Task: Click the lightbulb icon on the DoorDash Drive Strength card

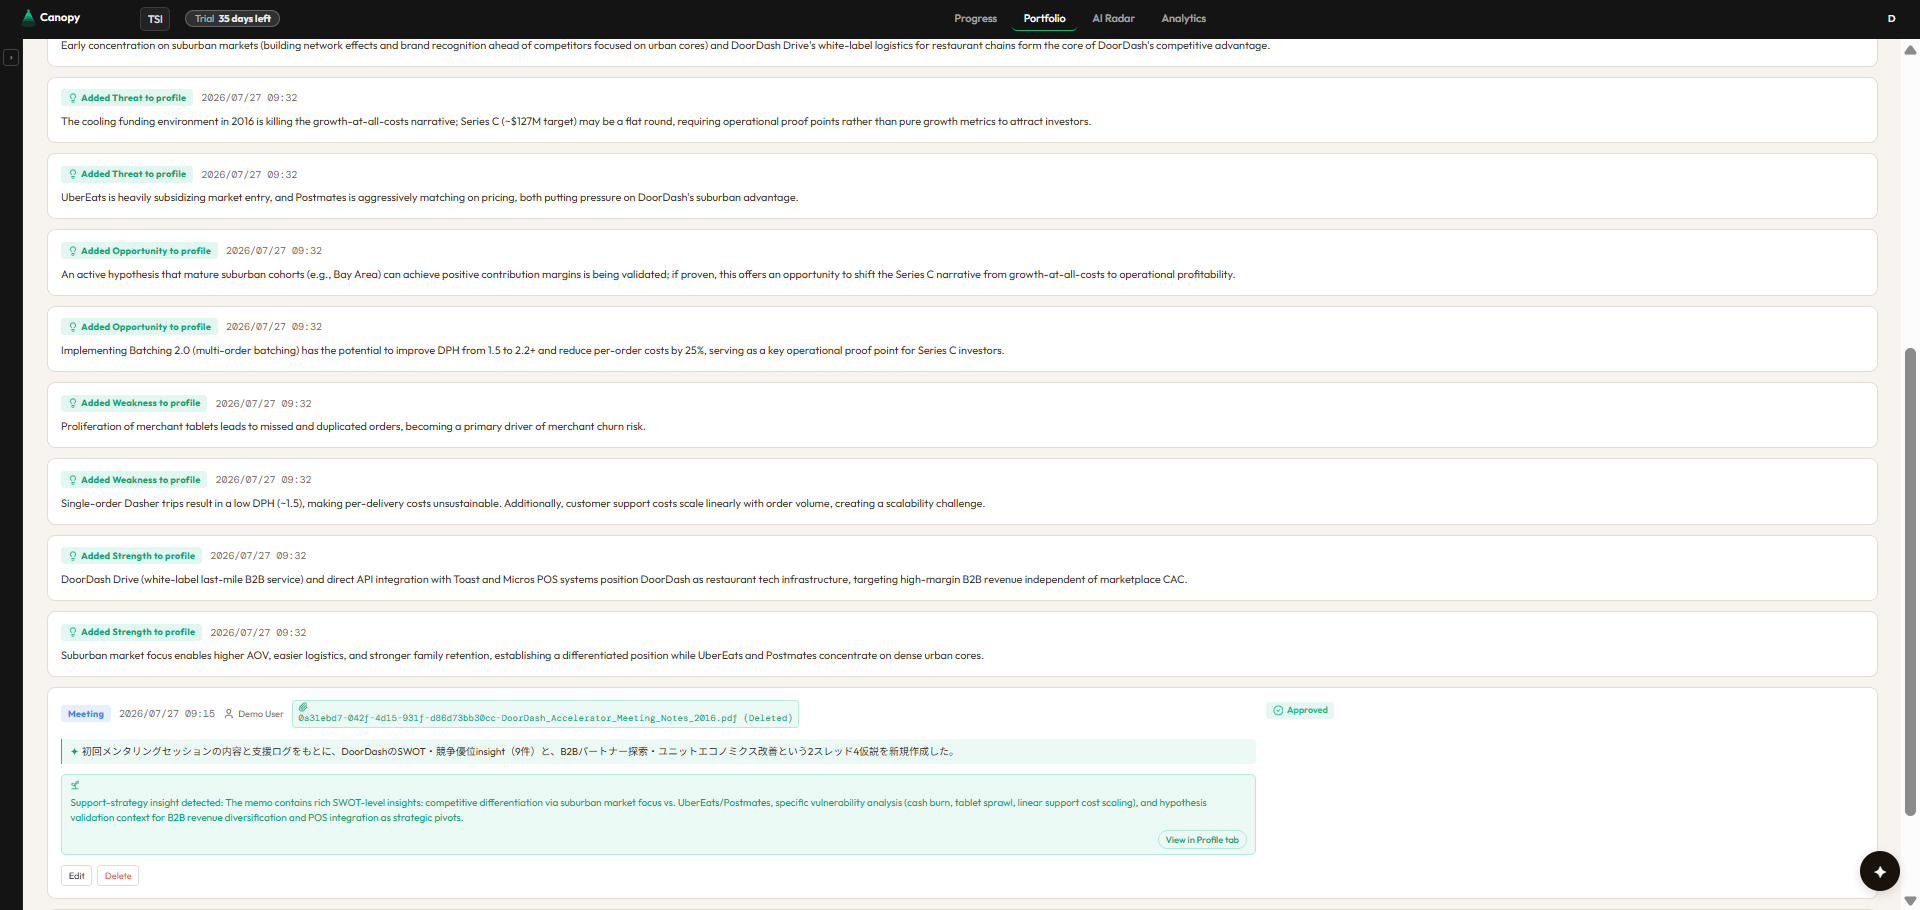Action: click(73, 556)
